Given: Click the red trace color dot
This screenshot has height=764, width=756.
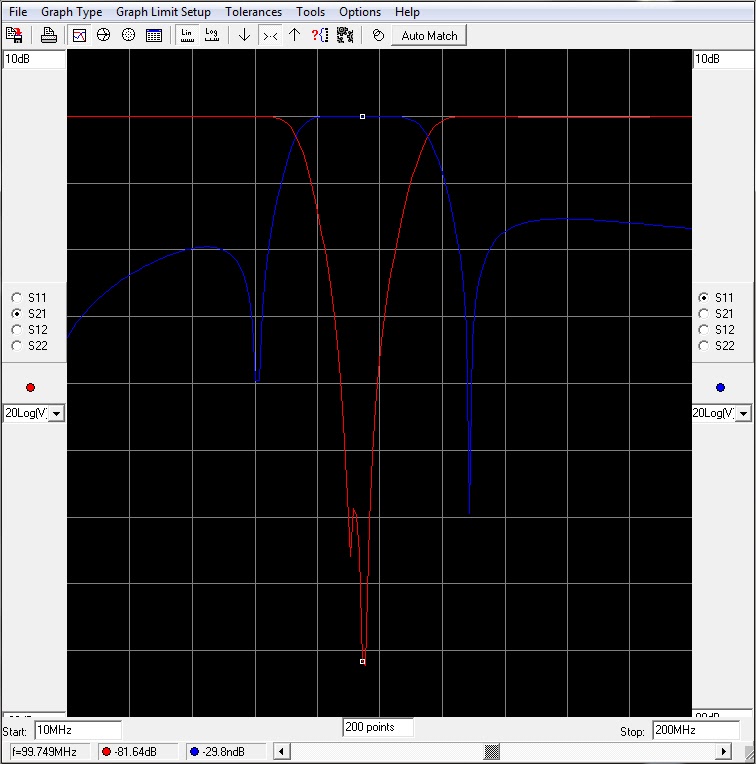Looking at the screenshot, I should 30,387.
